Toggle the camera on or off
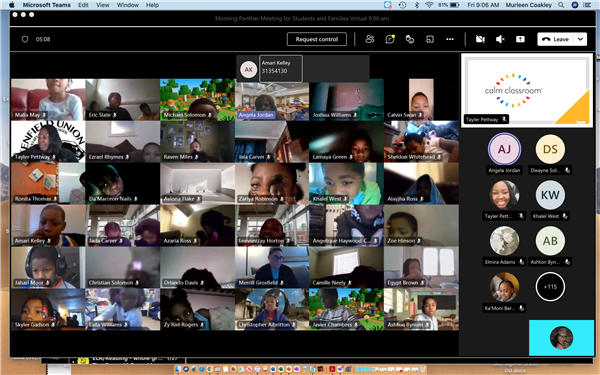The height and width of the screenshot is (375, 600). coord(480,39)
